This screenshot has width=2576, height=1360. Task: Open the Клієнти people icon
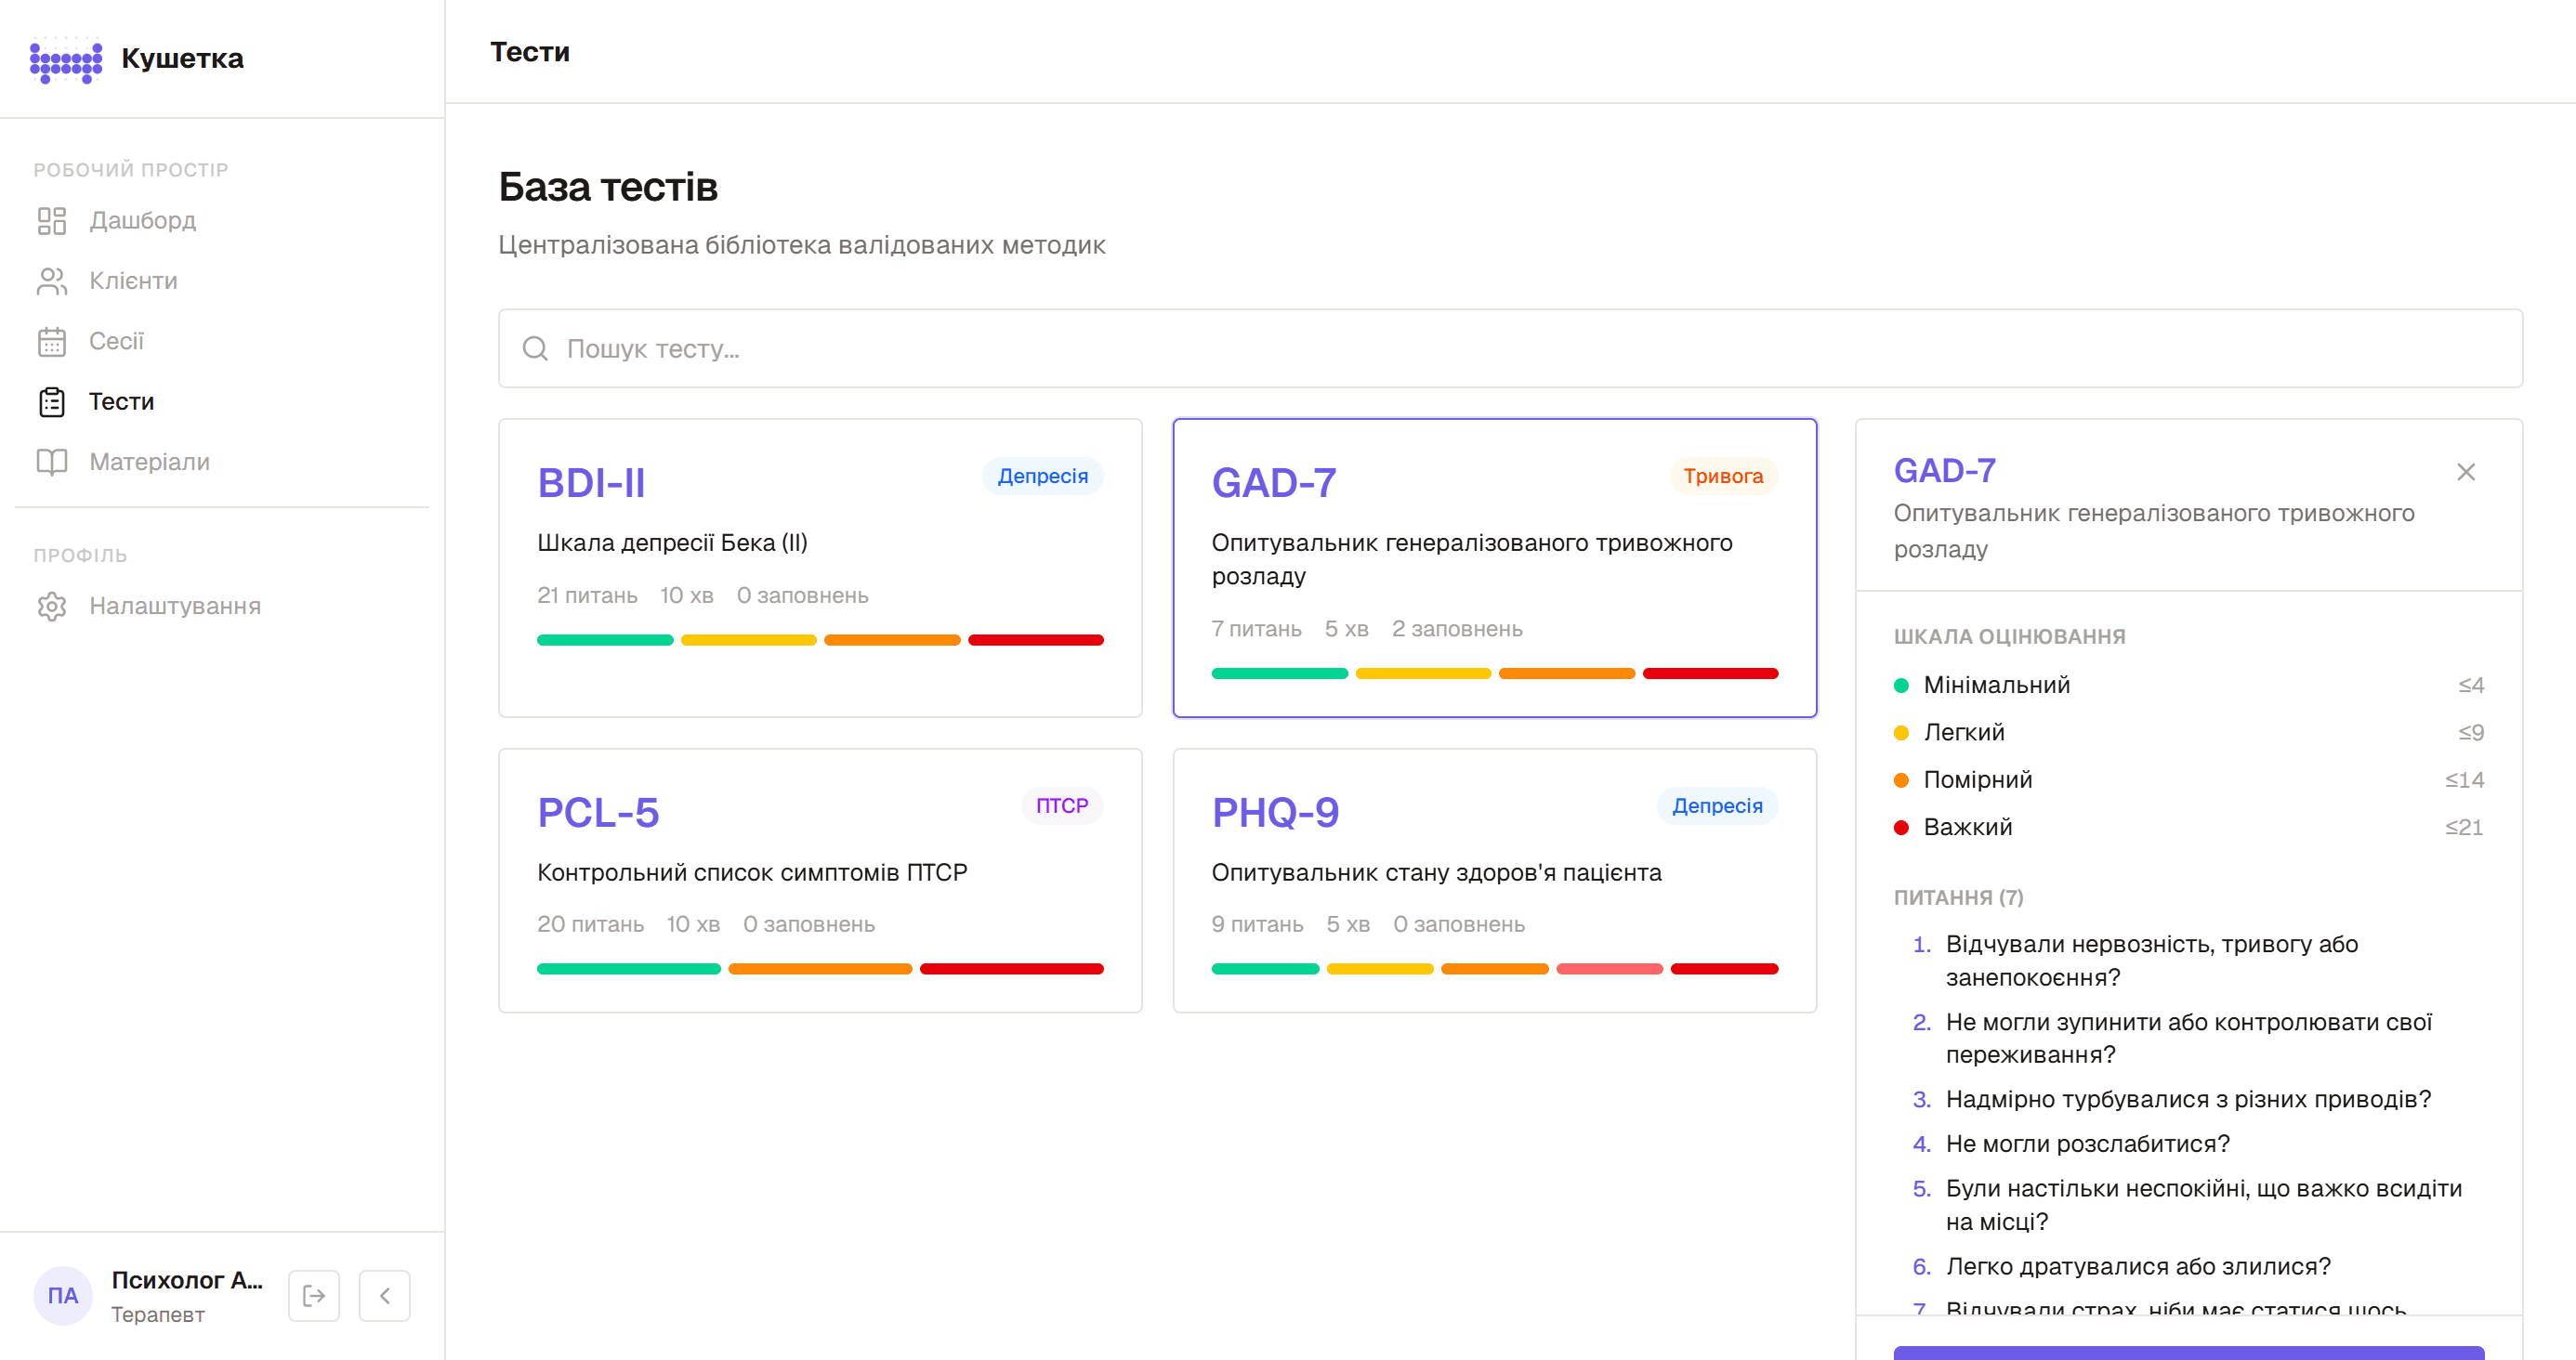click(x=51, y=281)
